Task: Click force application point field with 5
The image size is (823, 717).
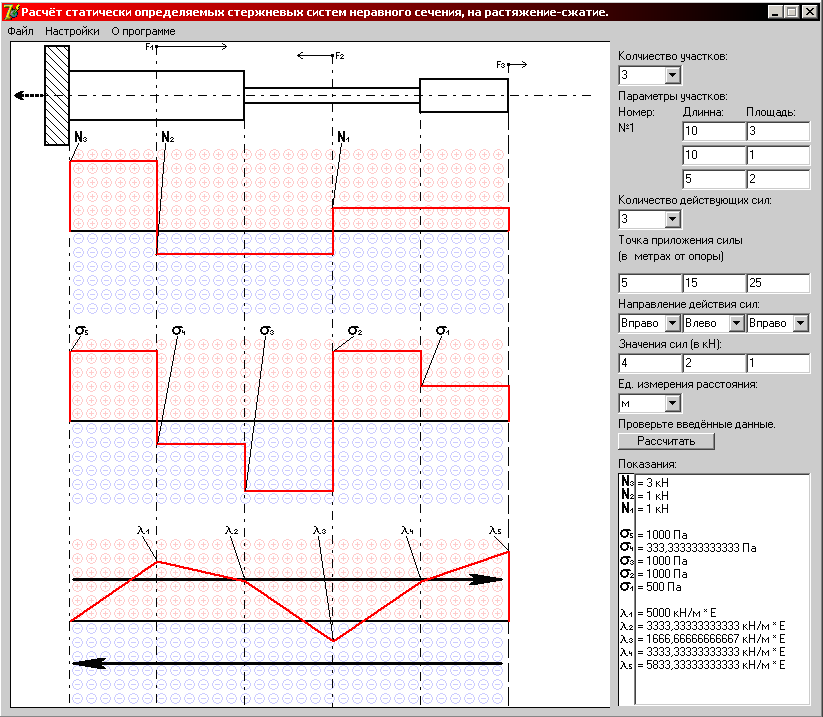Action: [650, 283]
